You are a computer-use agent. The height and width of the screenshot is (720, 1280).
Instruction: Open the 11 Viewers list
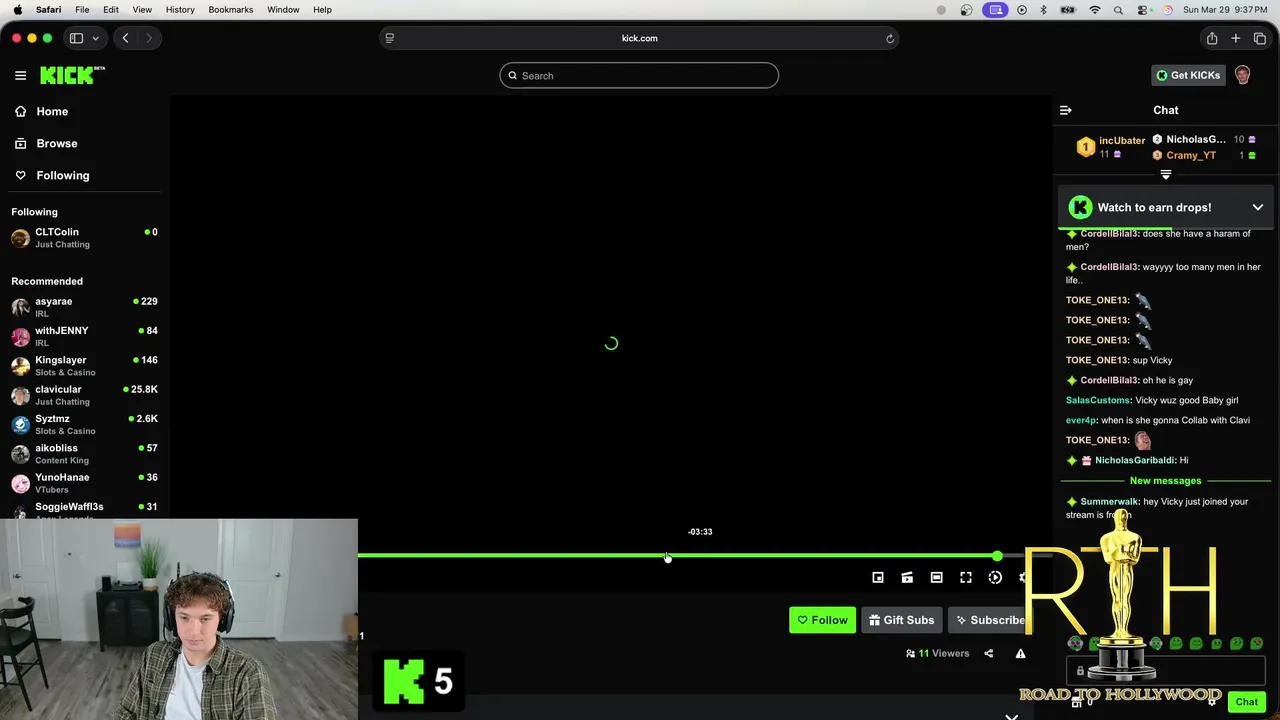(x=938, y=653)
